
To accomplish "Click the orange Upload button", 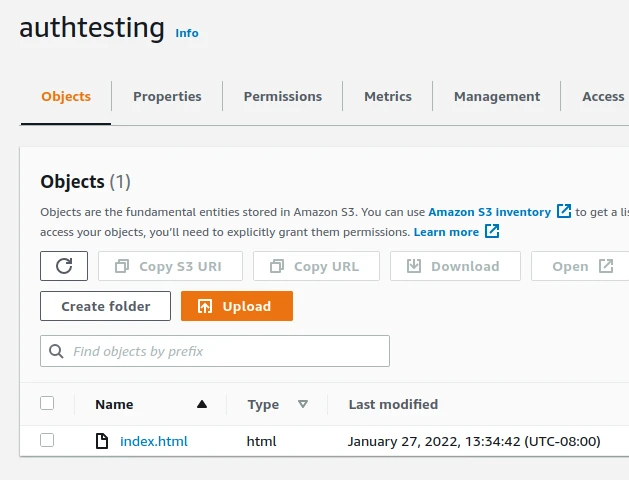I will pyautogui.click(x=236, y=306).
